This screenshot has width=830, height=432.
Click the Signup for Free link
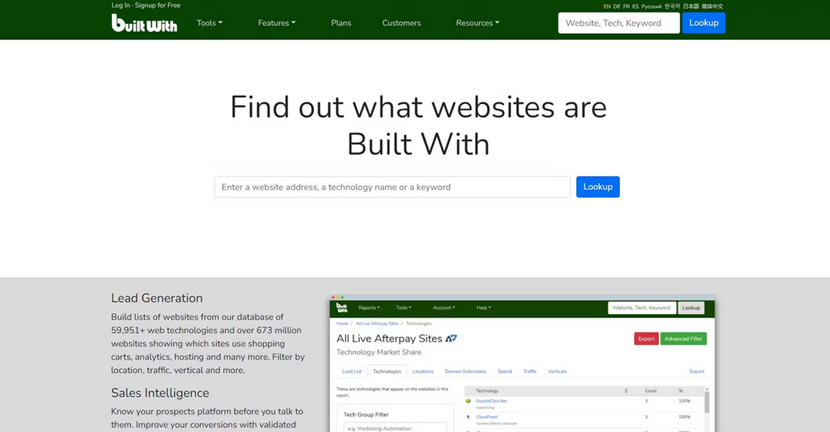(158, 6)
